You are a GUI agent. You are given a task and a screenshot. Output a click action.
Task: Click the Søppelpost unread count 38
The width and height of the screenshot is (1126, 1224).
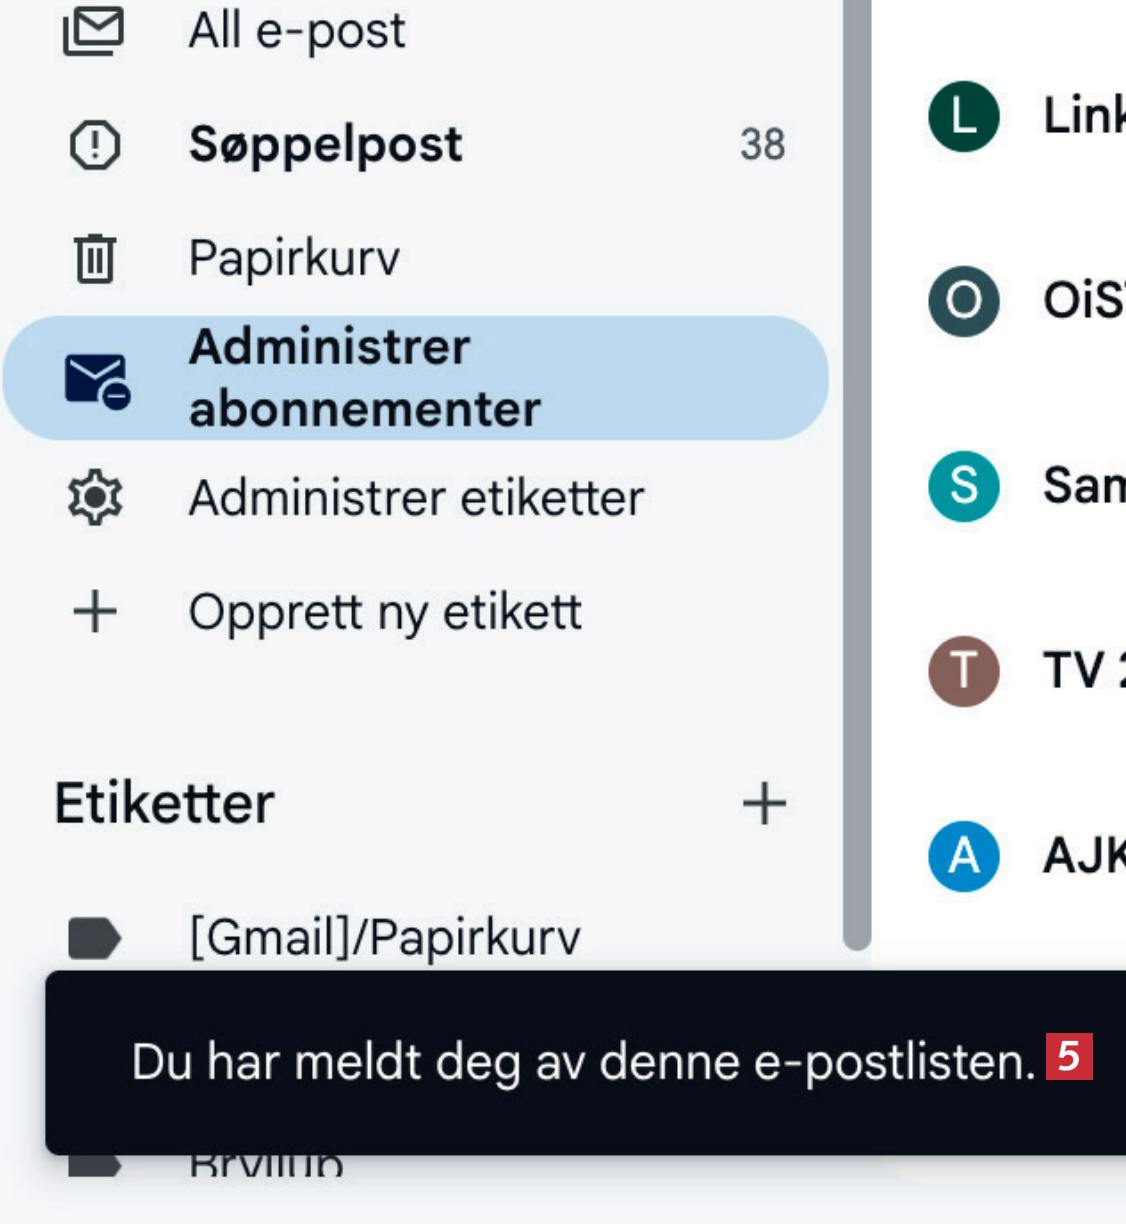point(762,145)
